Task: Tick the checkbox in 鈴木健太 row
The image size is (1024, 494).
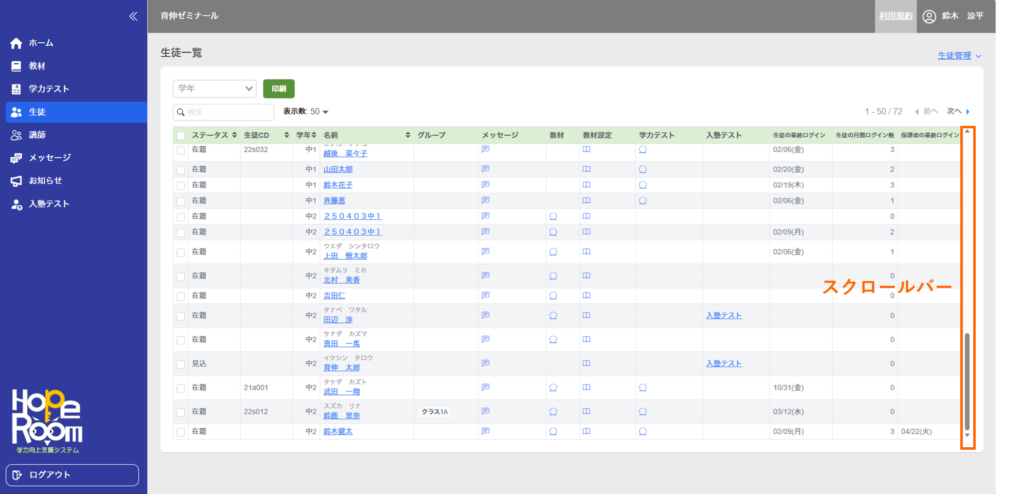Action: point(180,432)
